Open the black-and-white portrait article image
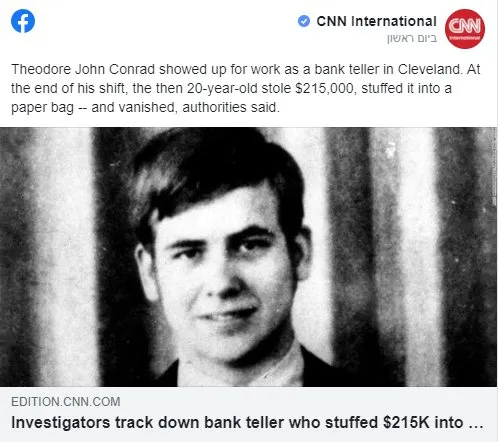Screen dimensions: 498x442 point(248,257)
